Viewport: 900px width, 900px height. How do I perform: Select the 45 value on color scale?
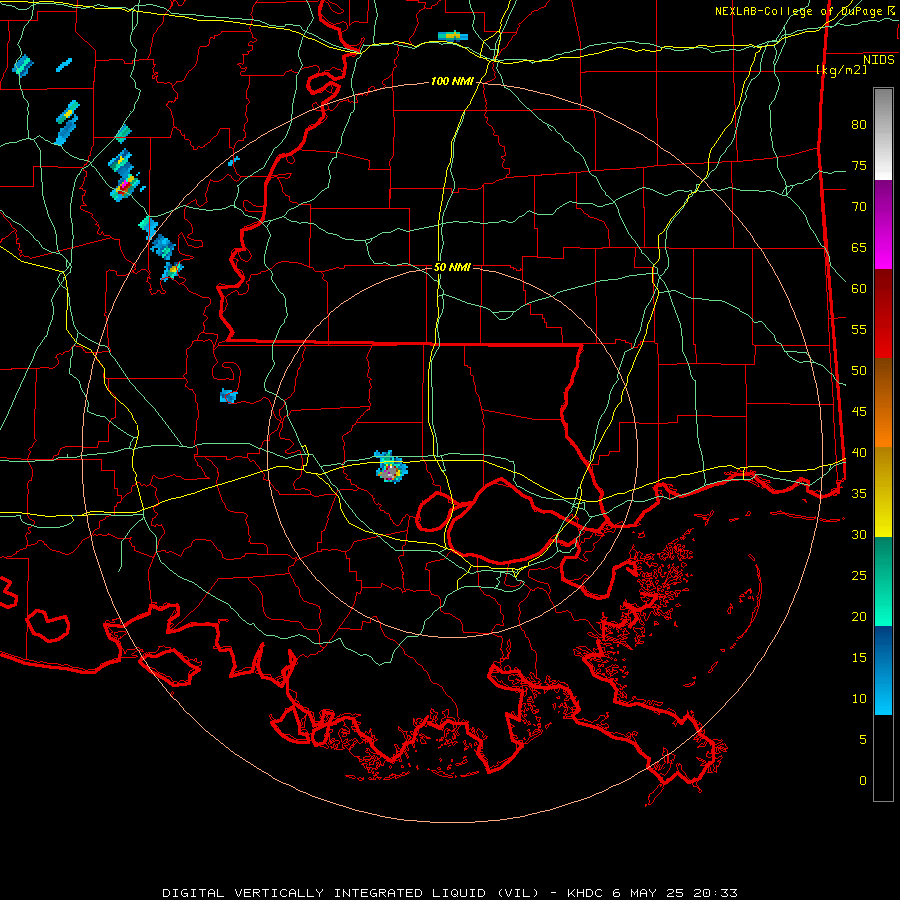pos(859,412)
